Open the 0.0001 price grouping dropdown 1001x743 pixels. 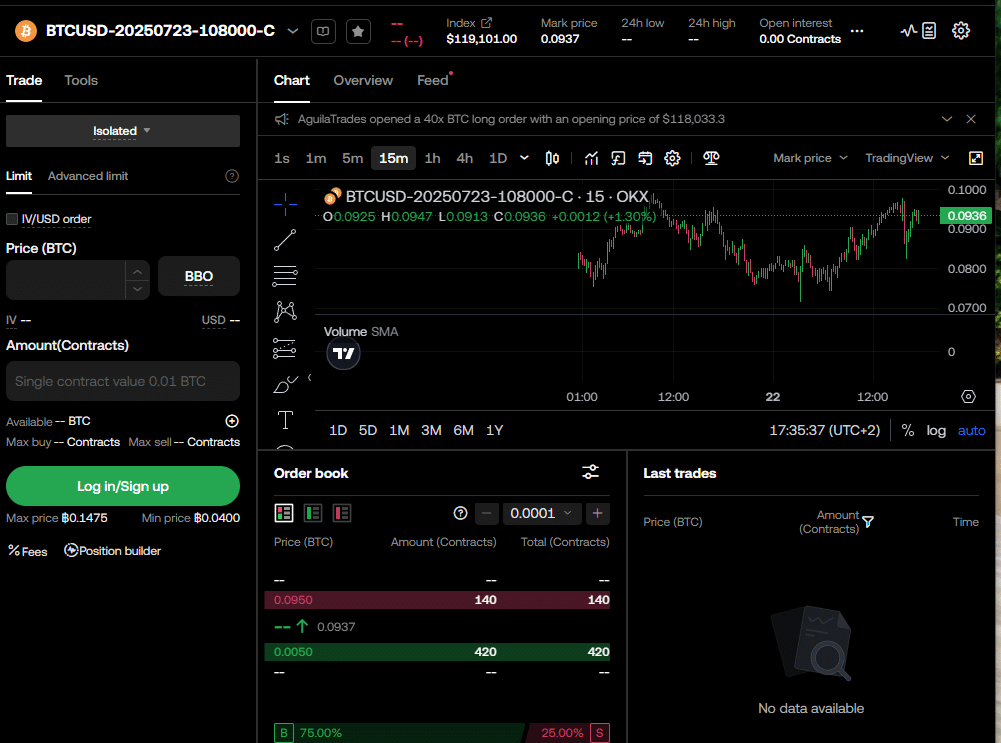point(541,513)
